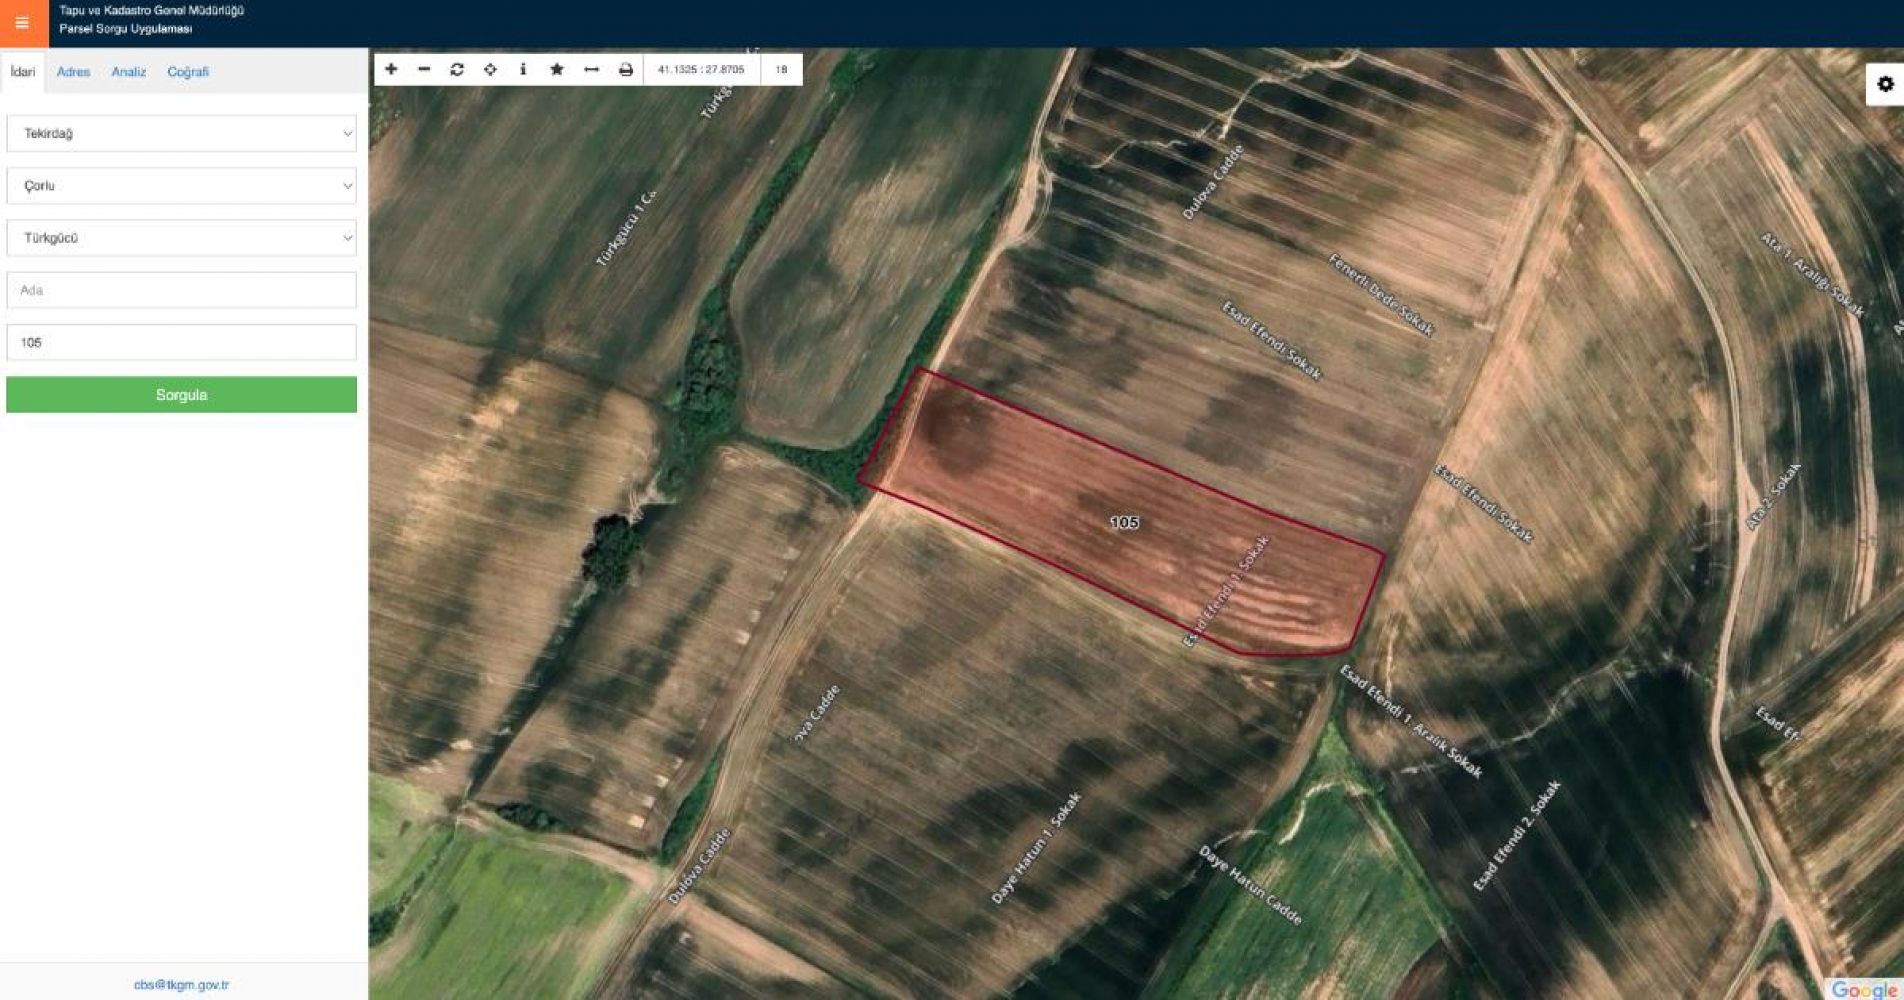Switch to the Adres tab
The height and width of the screenshot is (1000, 1904).
coord(73,72)
